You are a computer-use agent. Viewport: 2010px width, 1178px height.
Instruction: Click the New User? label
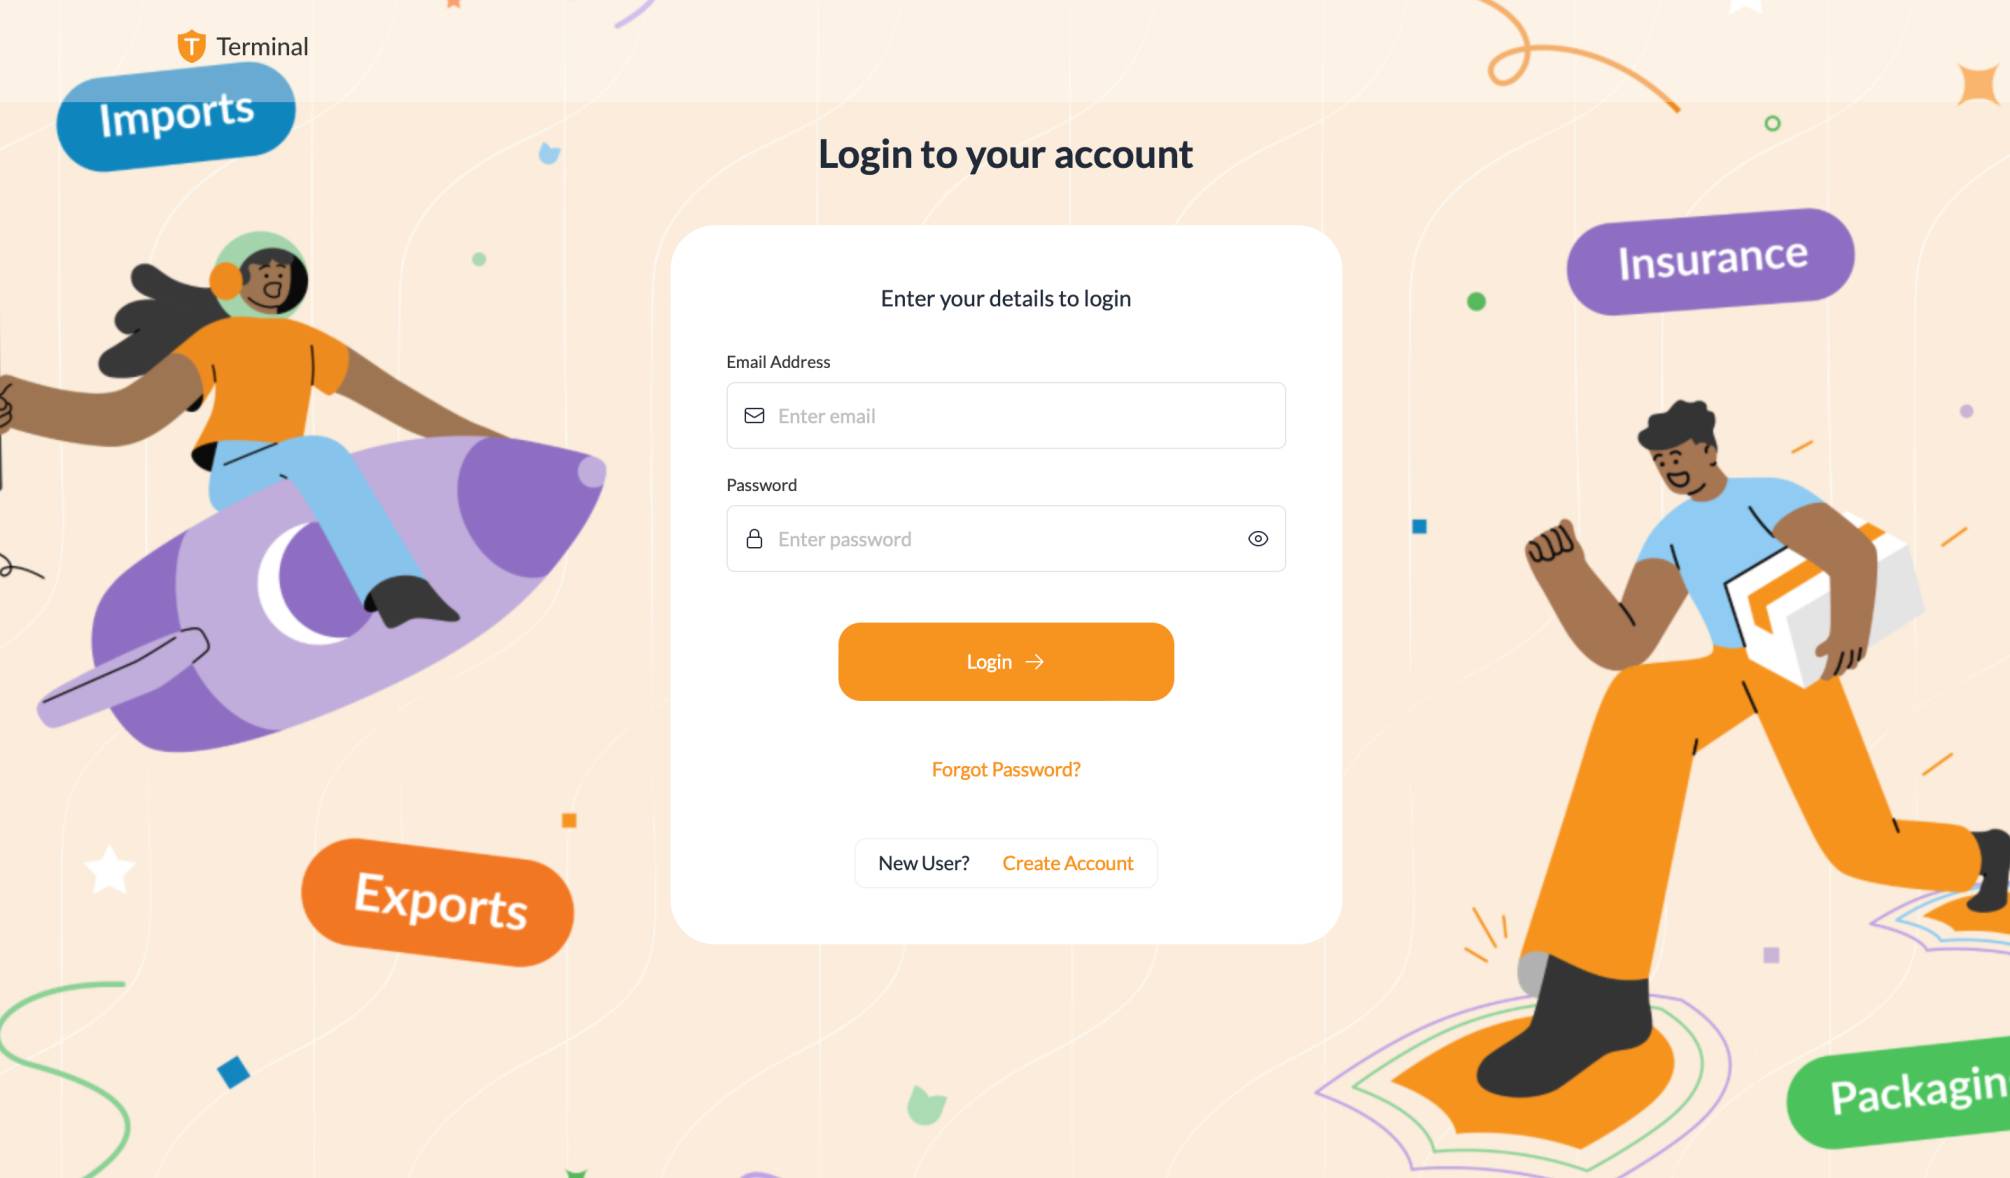(924, 863)
